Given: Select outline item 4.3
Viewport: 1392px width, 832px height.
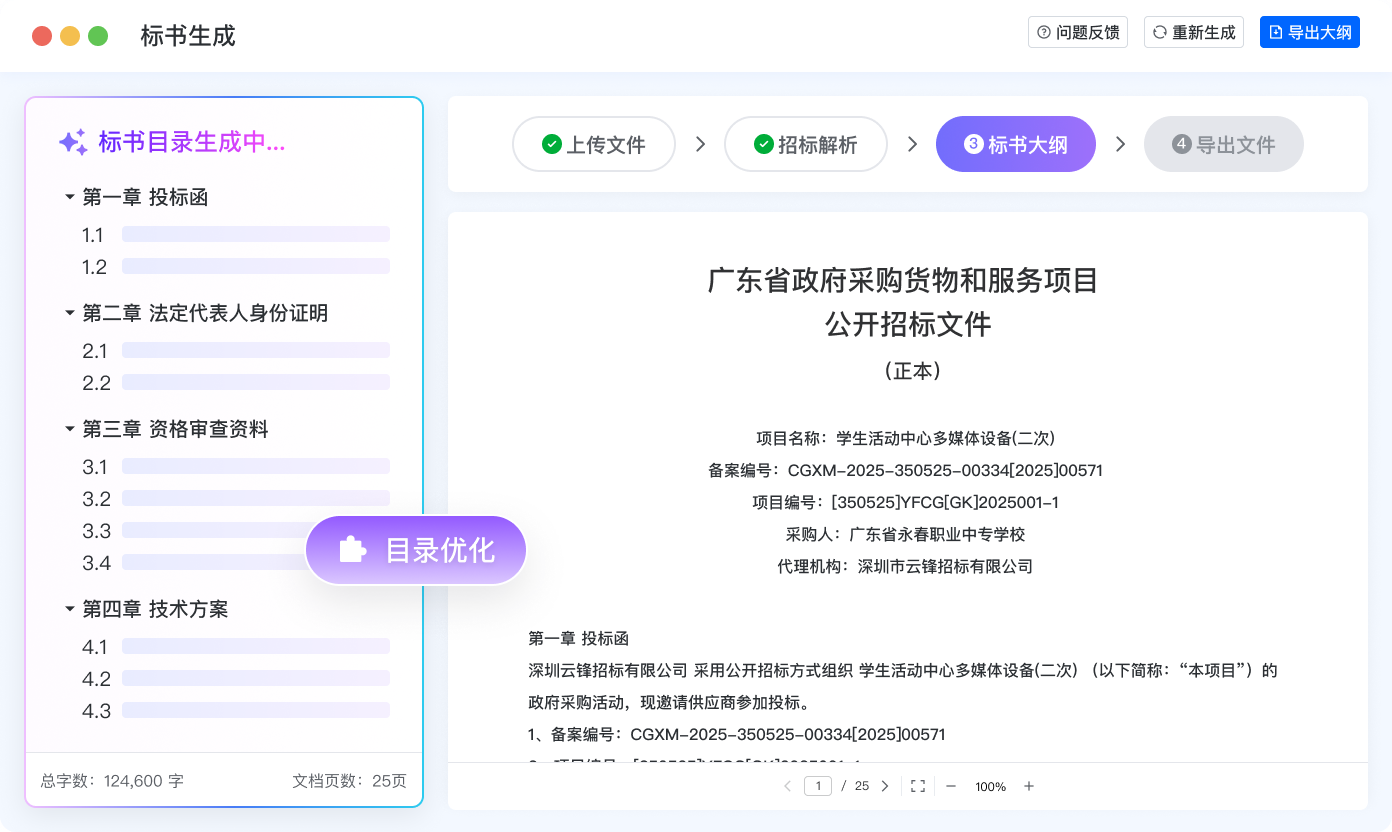Looking at the screenshot, I should point(236,711).
